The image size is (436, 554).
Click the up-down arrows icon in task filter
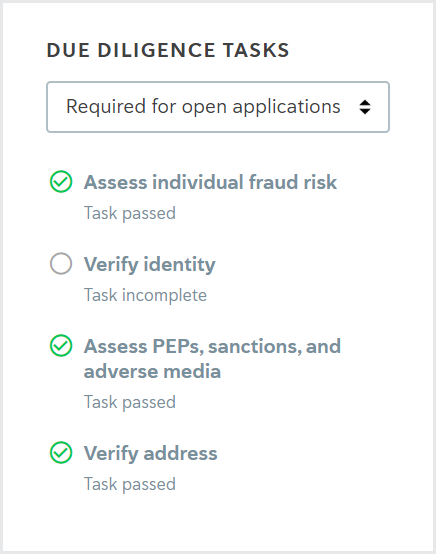[365, 107]
